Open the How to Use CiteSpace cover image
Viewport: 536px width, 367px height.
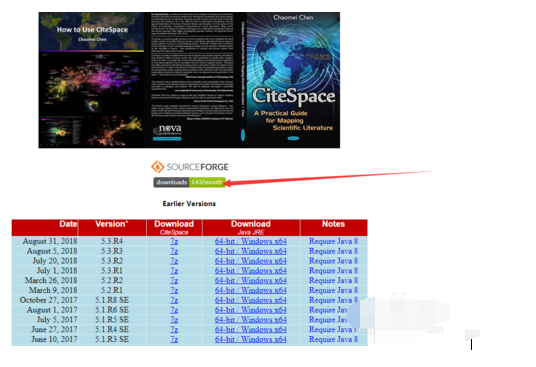(x=91, y=80)
